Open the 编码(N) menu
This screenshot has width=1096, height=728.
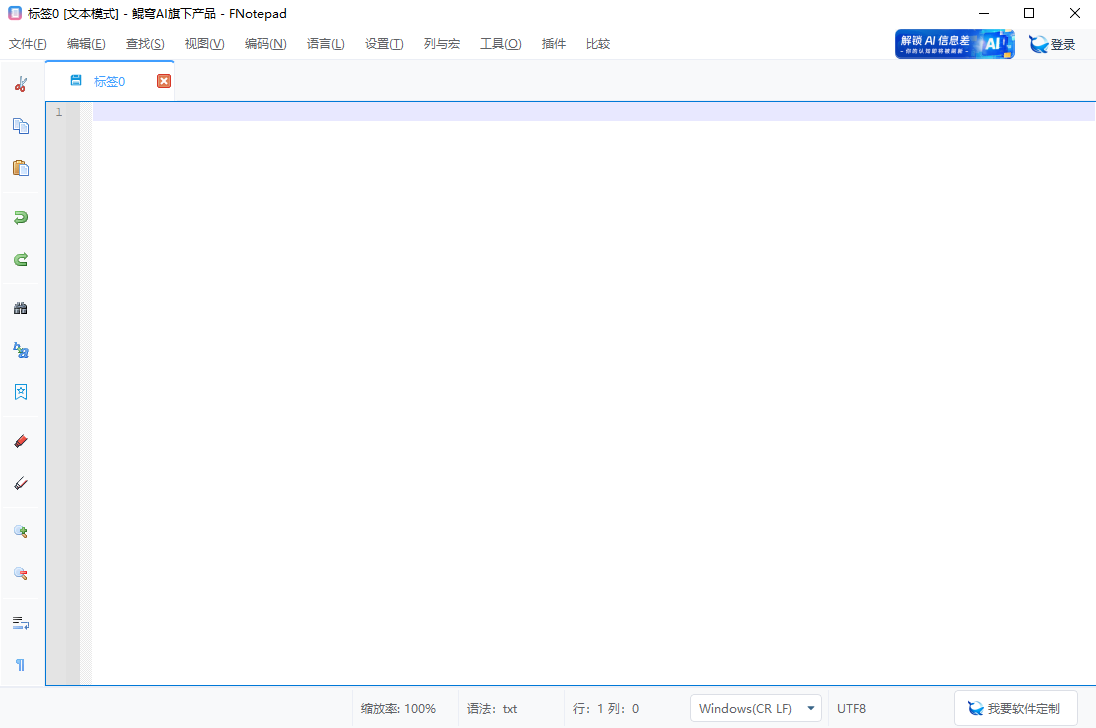[265, 43]
